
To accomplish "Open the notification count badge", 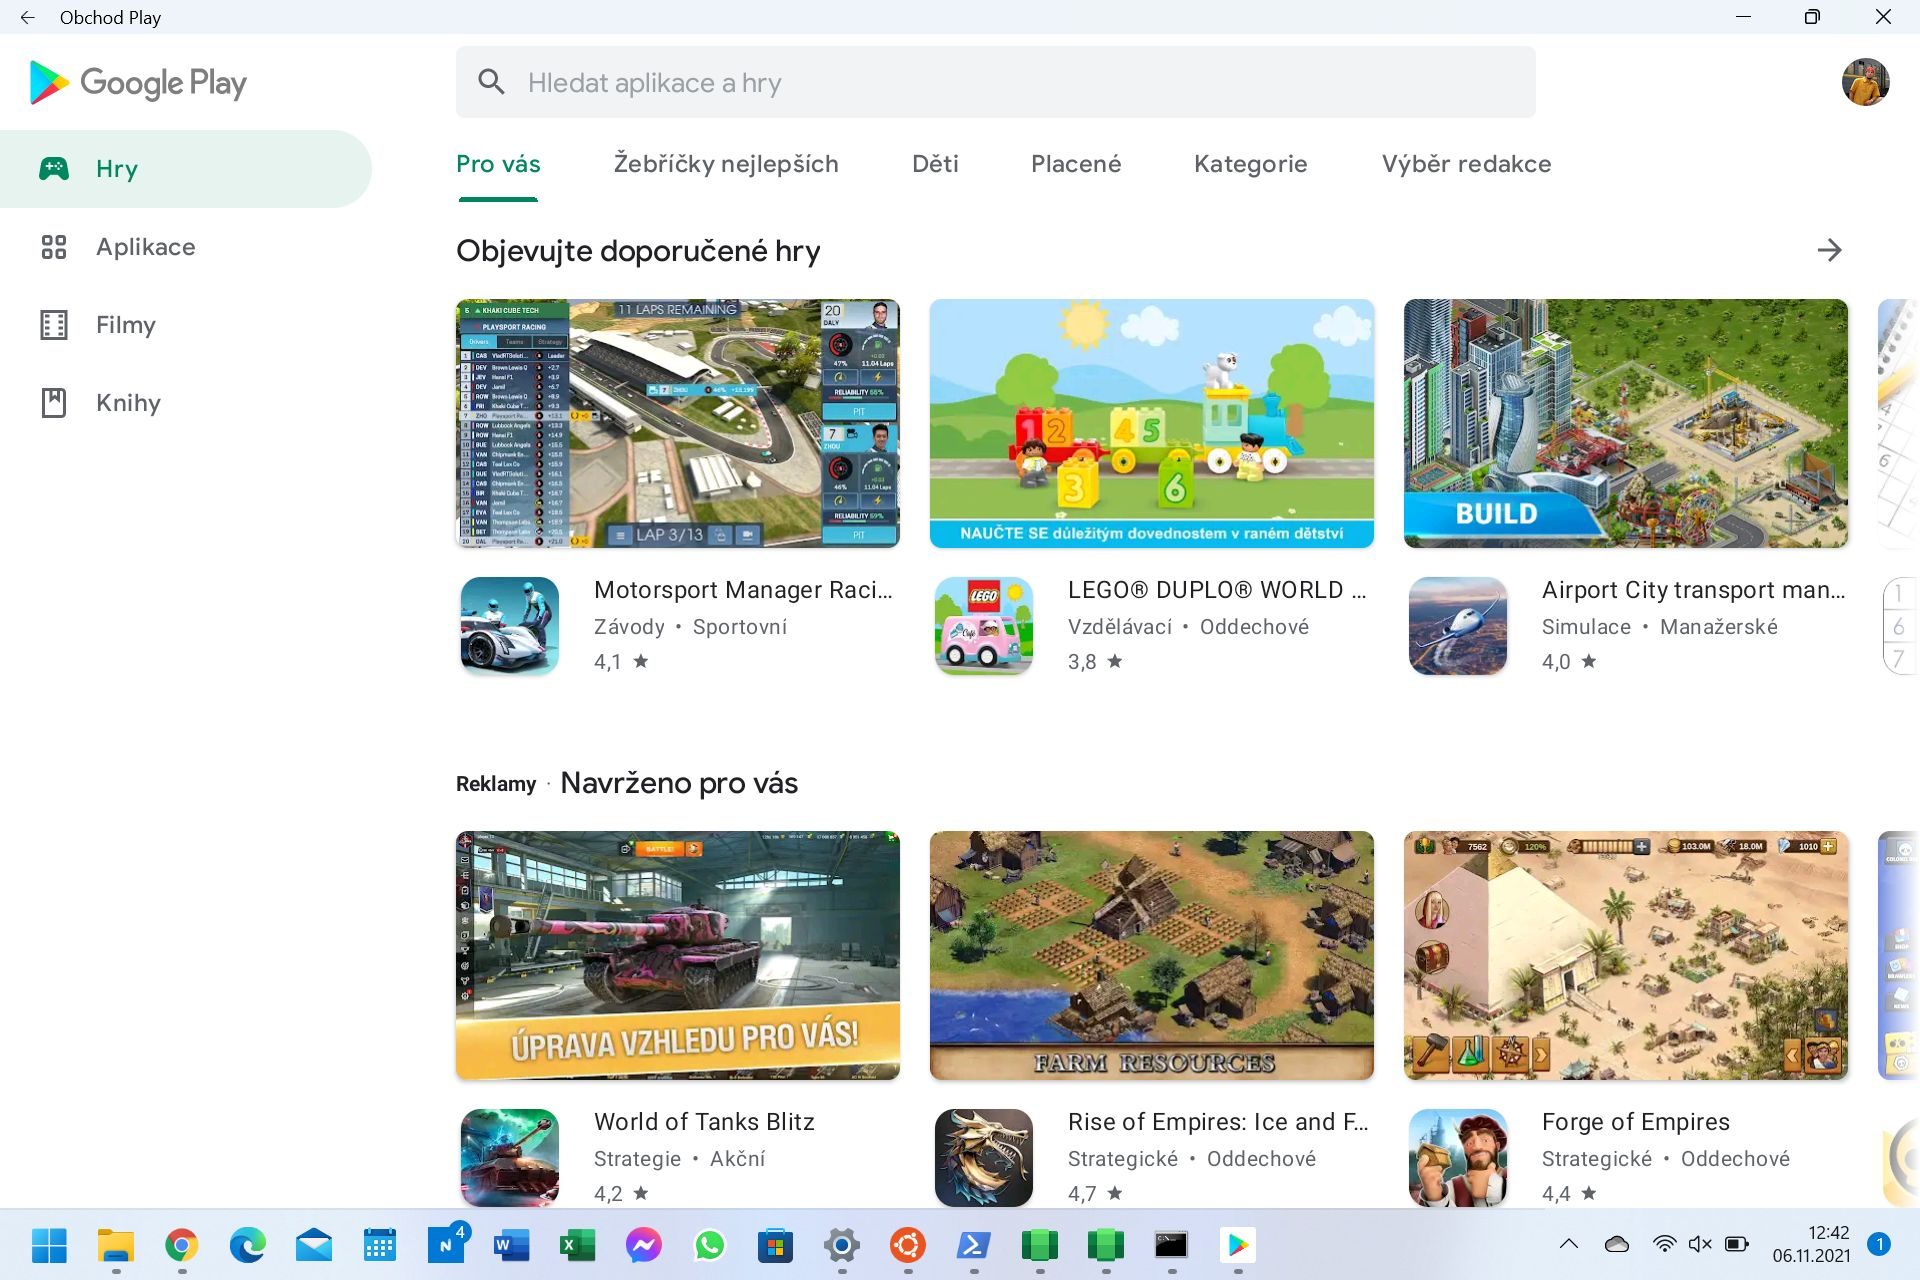I will [x=1879, y=1244].
